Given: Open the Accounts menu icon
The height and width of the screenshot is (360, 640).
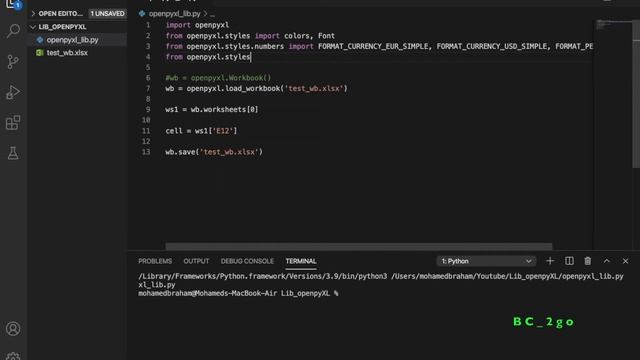Looking at the screenshot, I should [13, 329].
